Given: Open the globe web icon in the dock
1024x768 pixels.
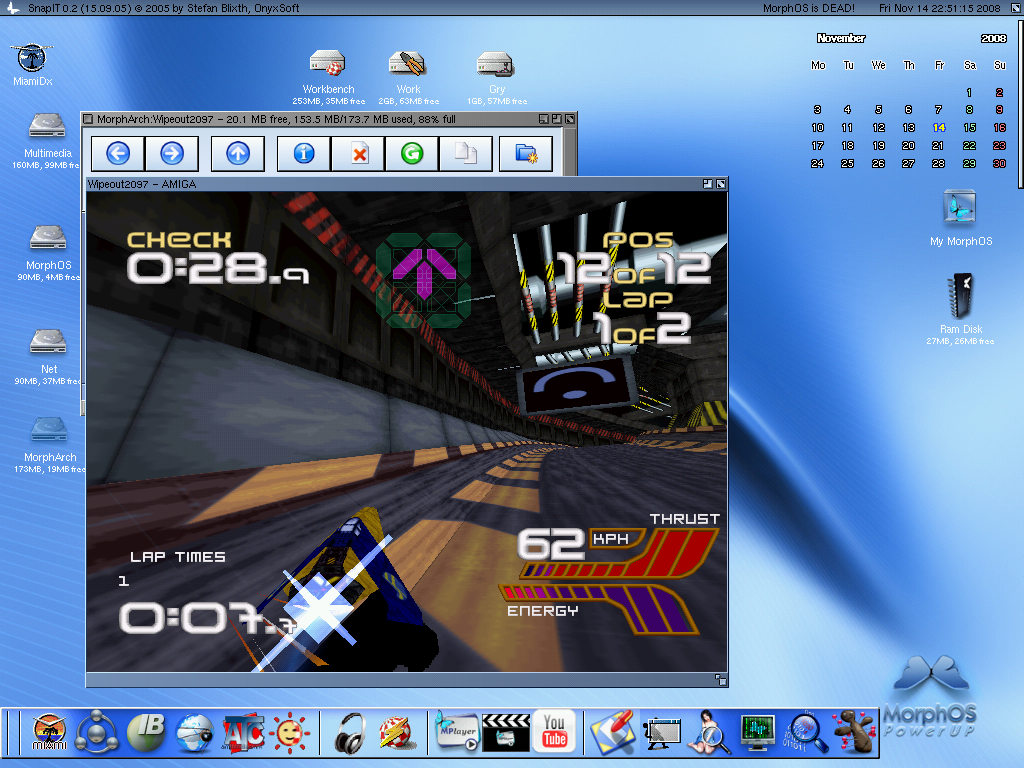Looking at the screenshot, I should [x=194, y=732].
